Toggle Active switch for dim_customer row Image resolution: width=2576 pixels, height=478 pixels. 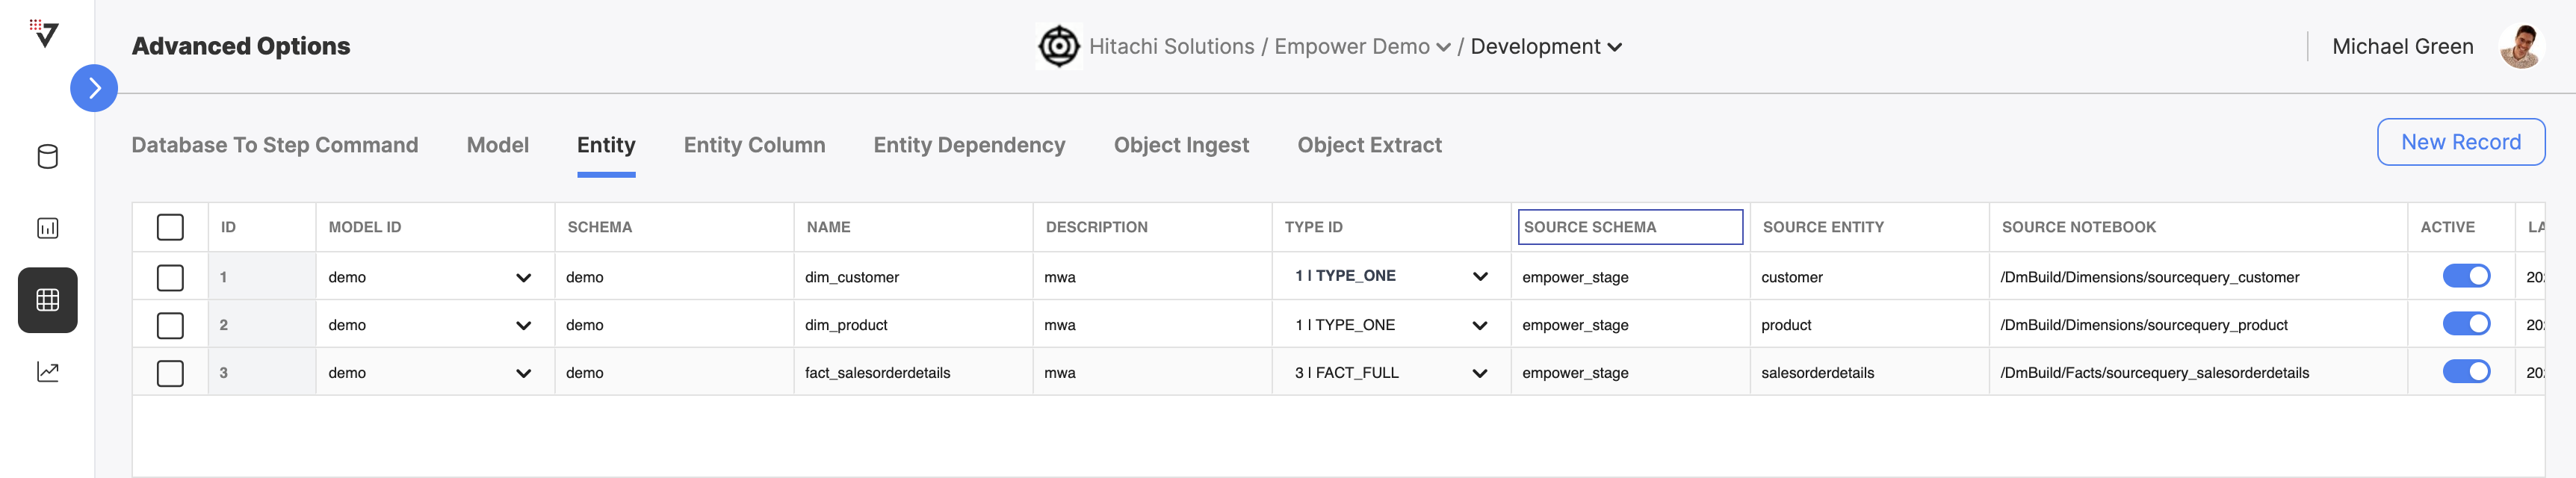pos(2466,276)
